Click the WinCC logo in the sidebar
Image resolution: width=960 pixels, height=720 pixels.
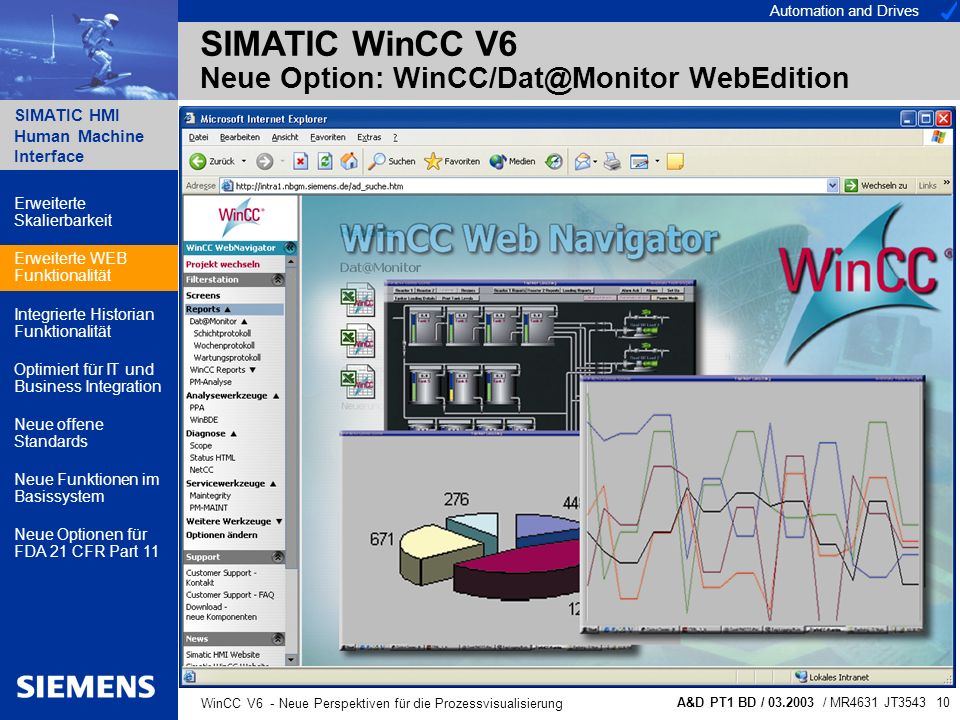point(241,217)
